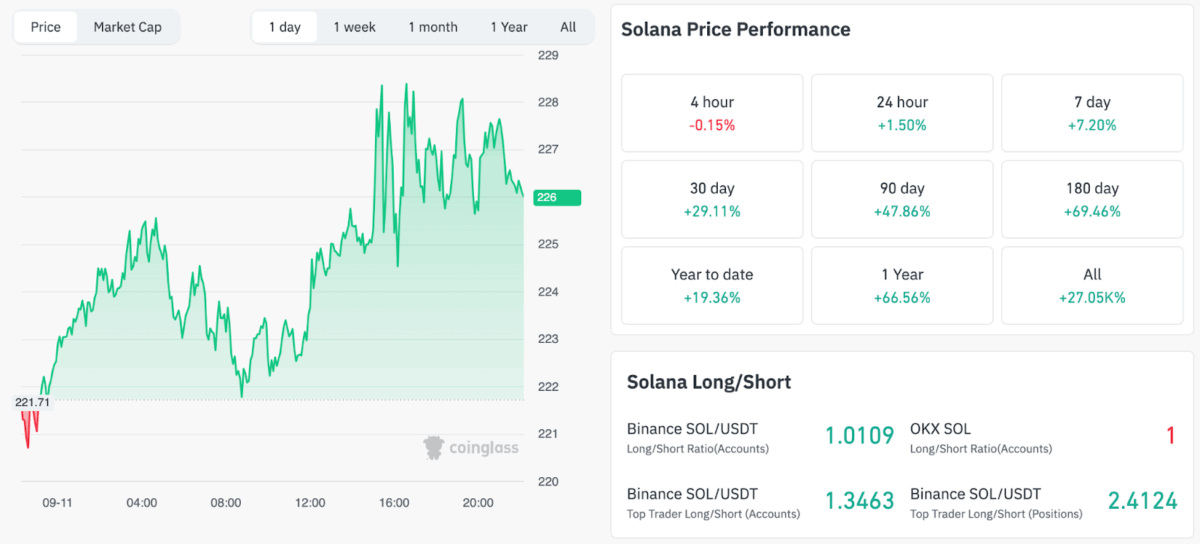Switch chart to Price view
1200x544 pixels.
[46, 27]
